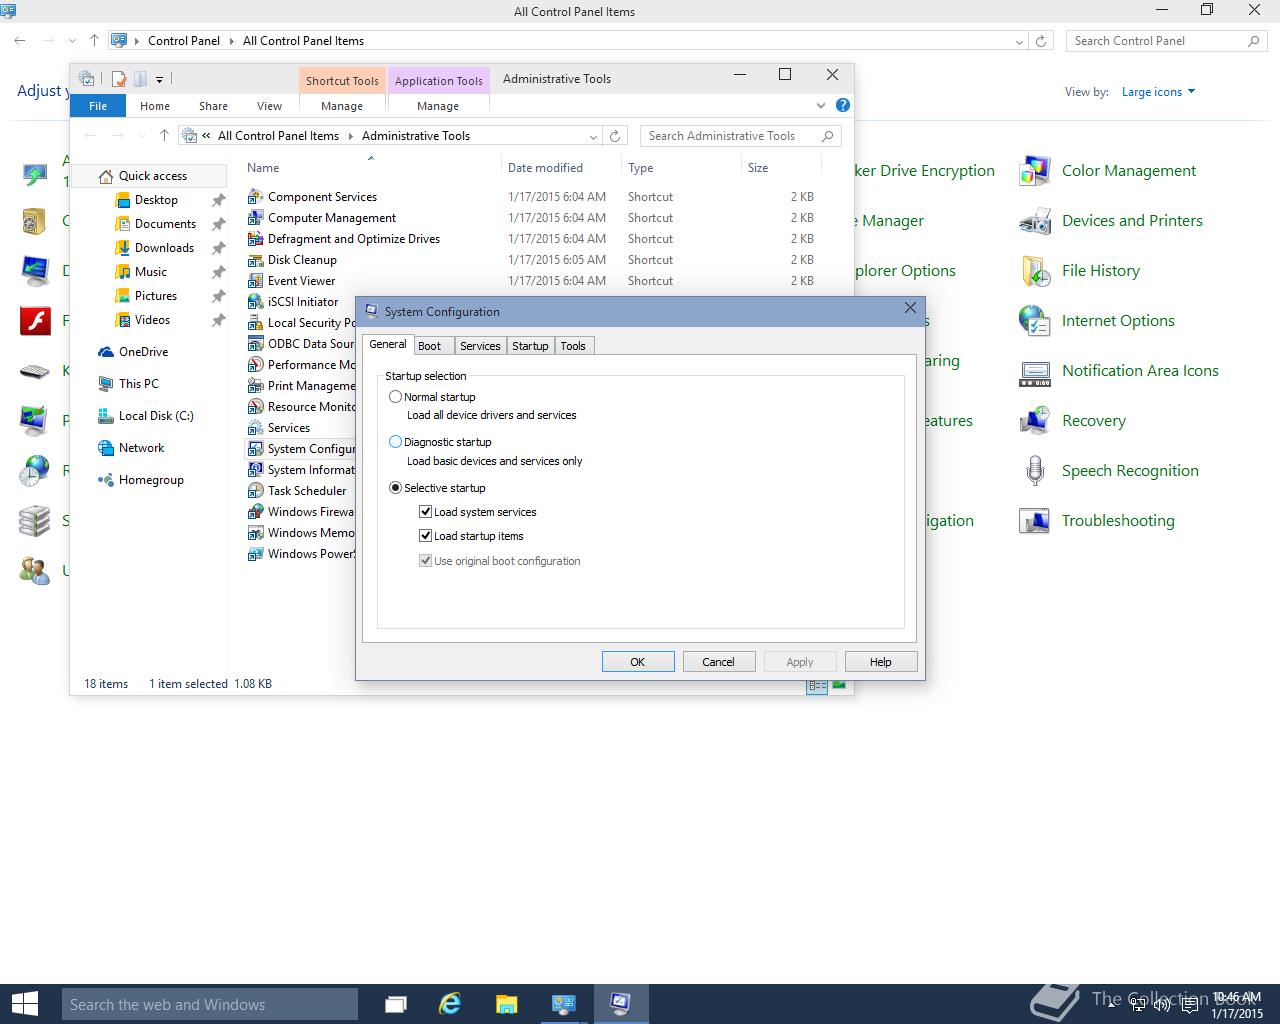This screenshot has width=1280, height=1024.
Task: Open the File ribbon menu
Action: point(98,106)
